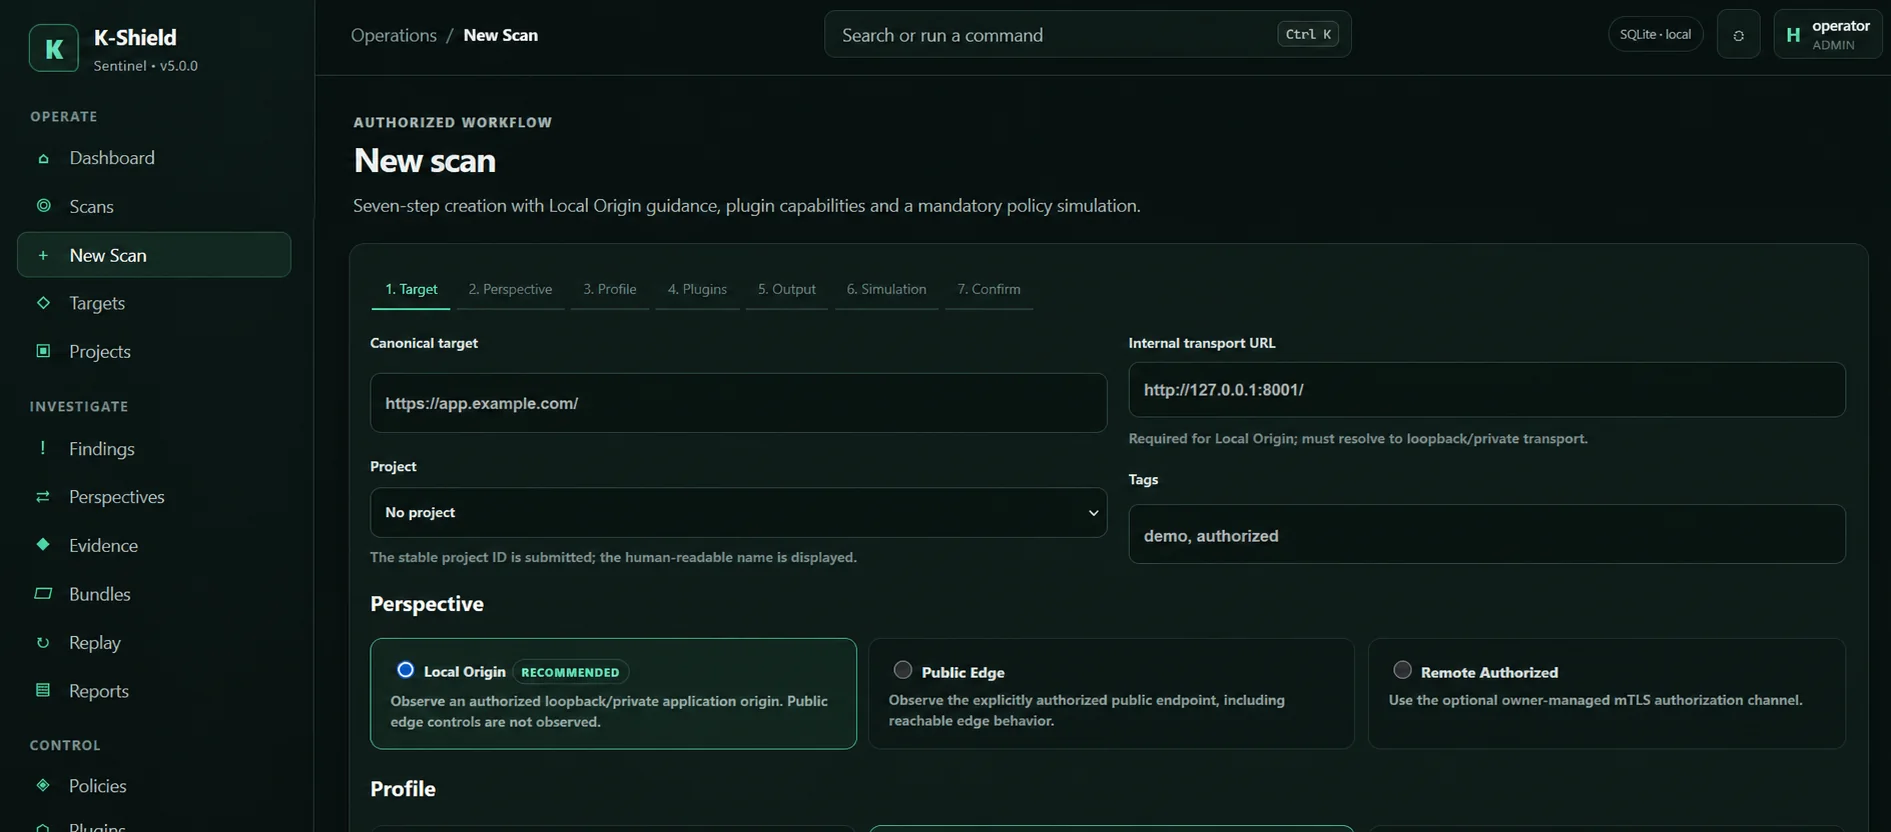This screenshot has height=832, width=1891.
Task: Click the Projects square icon
Action: point(43,351)
